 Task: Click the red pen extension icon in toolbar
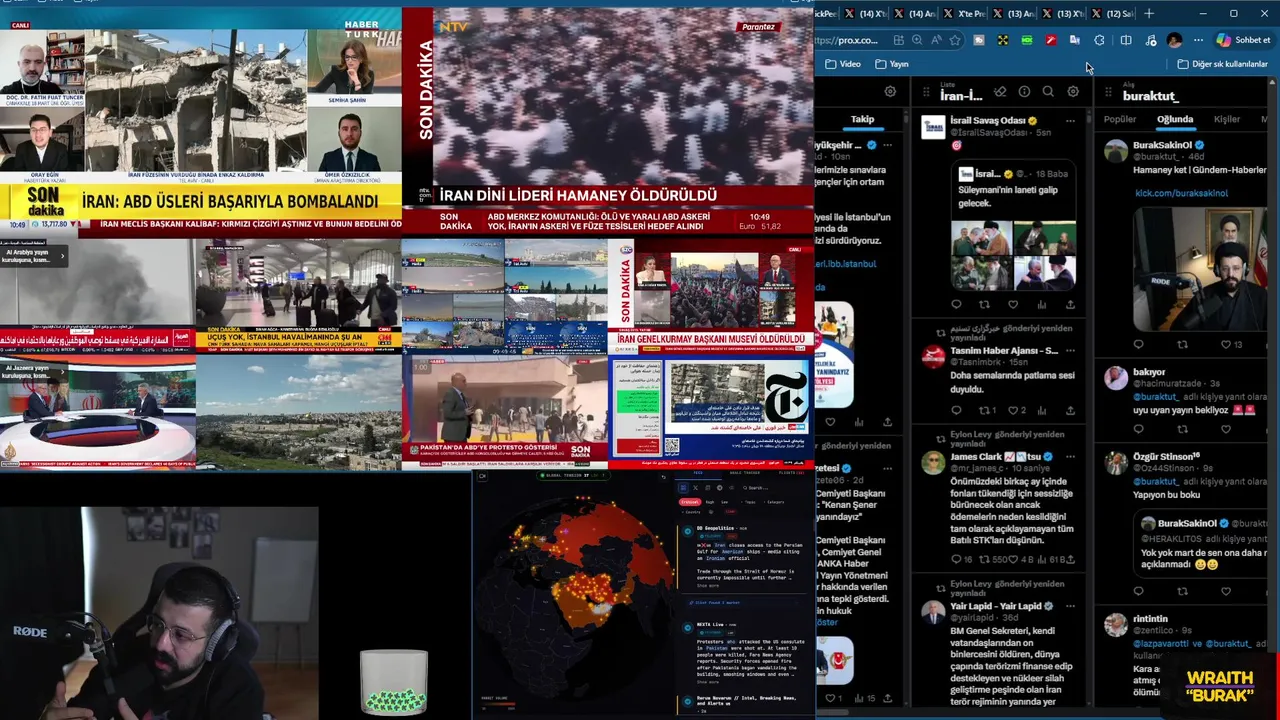coord(1051,40)
